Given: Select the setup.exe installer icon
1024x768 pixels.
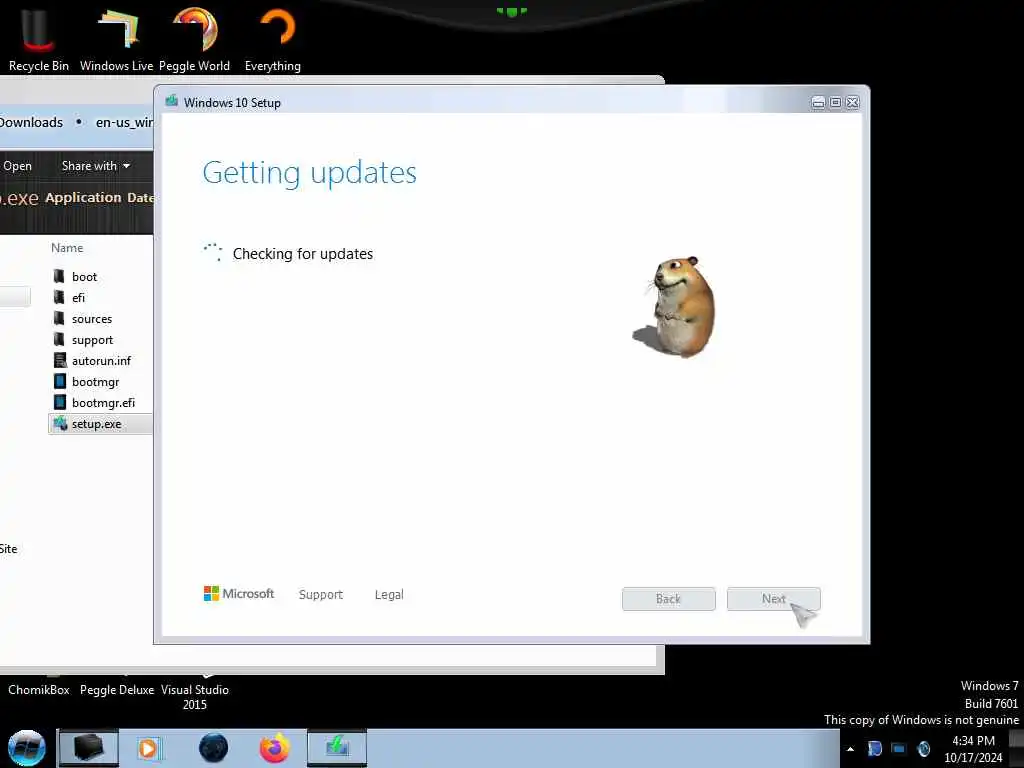Looking at the screenshot, I should coord(60,423).
